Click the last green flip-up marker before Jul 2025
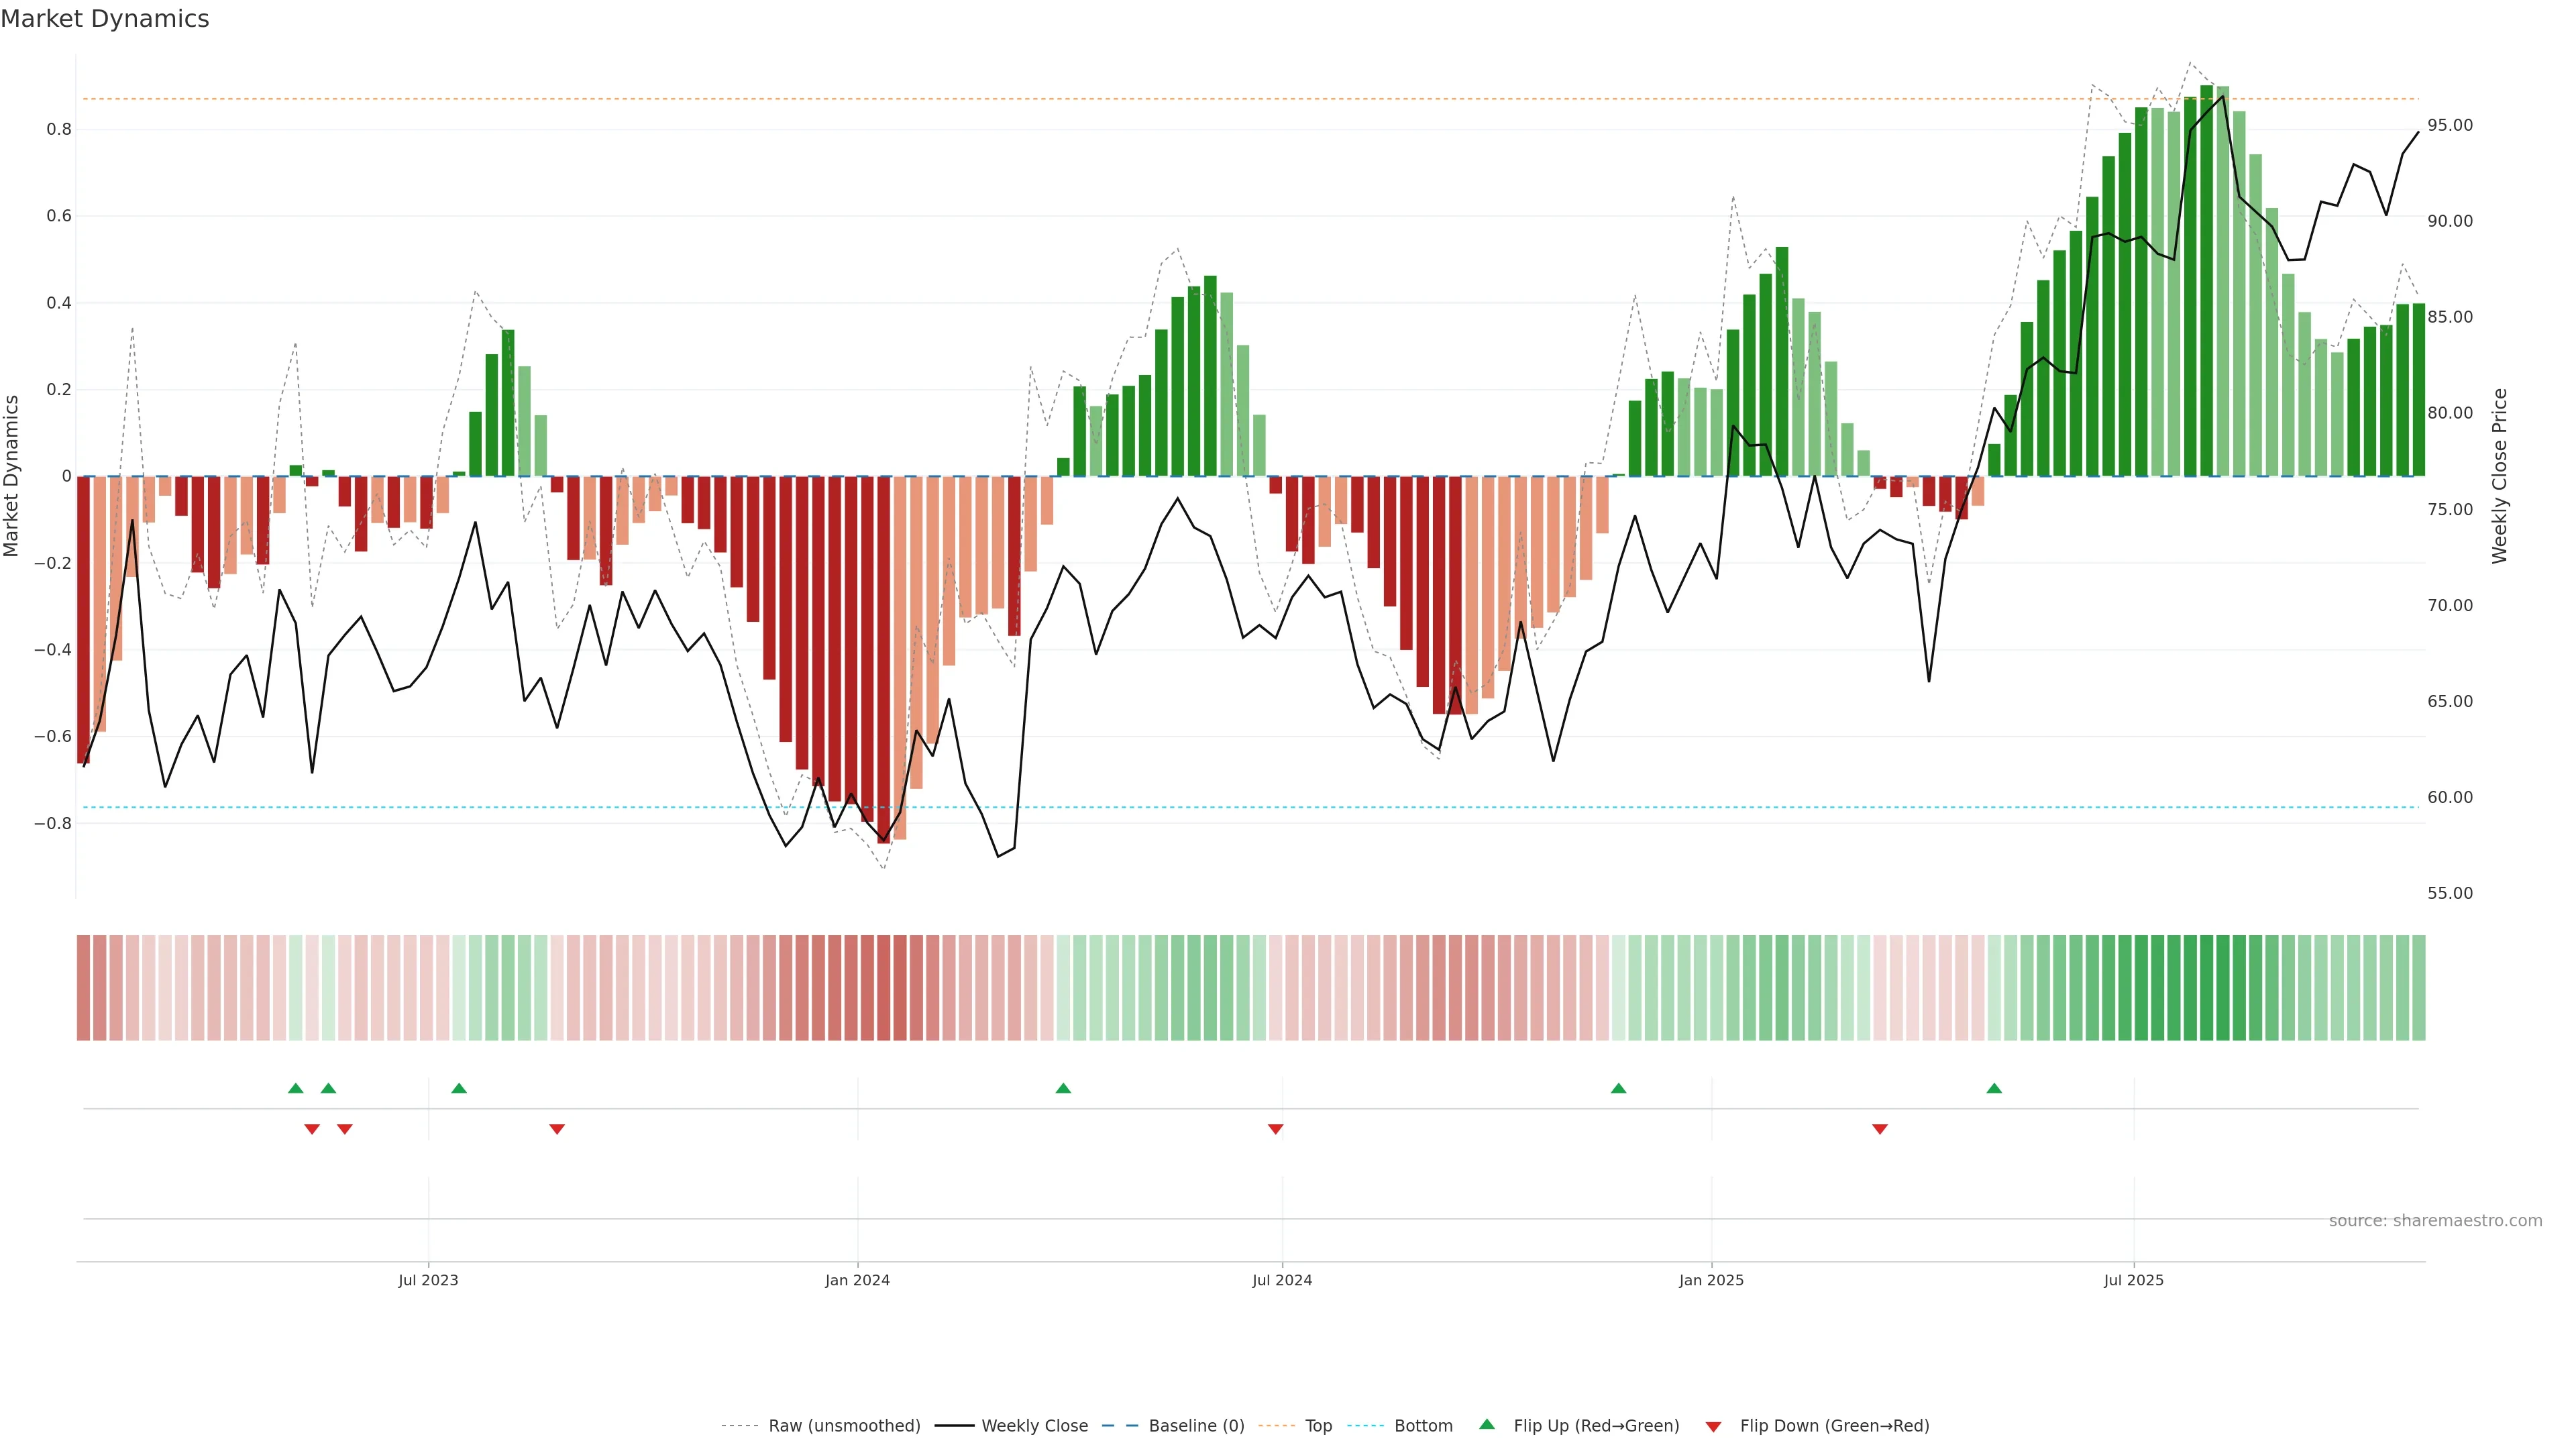Image resolution: width=2576 pixels, height=1449 pixels. pos(1994,1088)
